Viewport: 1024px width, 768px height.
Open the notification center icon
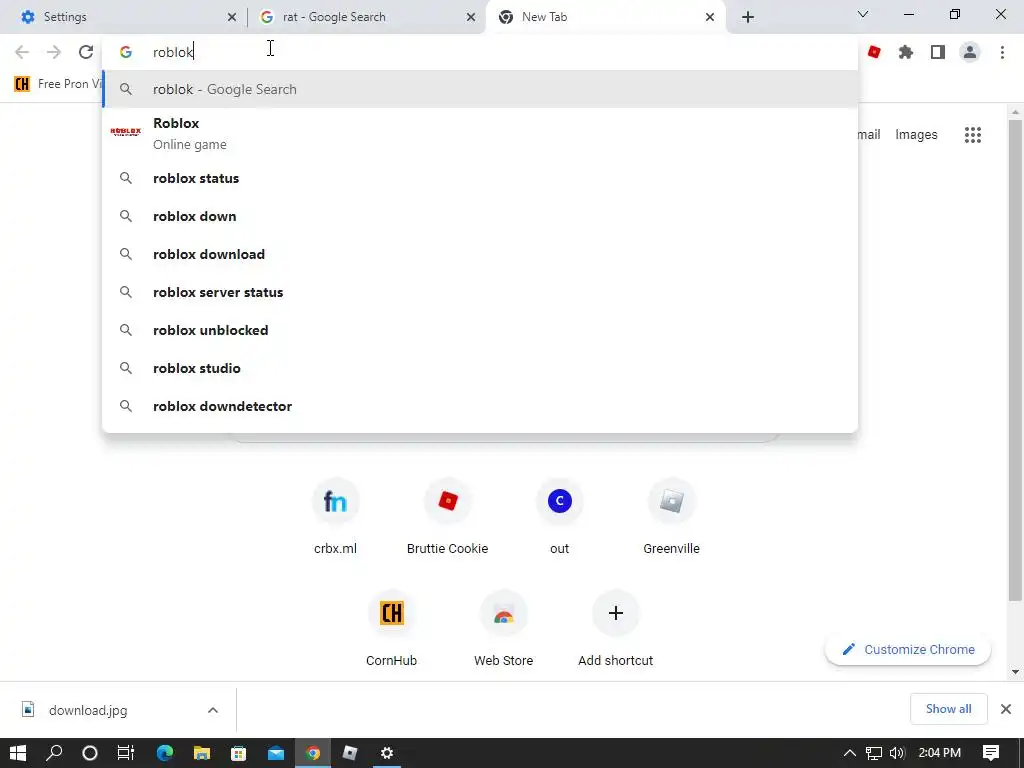tap(991, 753)
